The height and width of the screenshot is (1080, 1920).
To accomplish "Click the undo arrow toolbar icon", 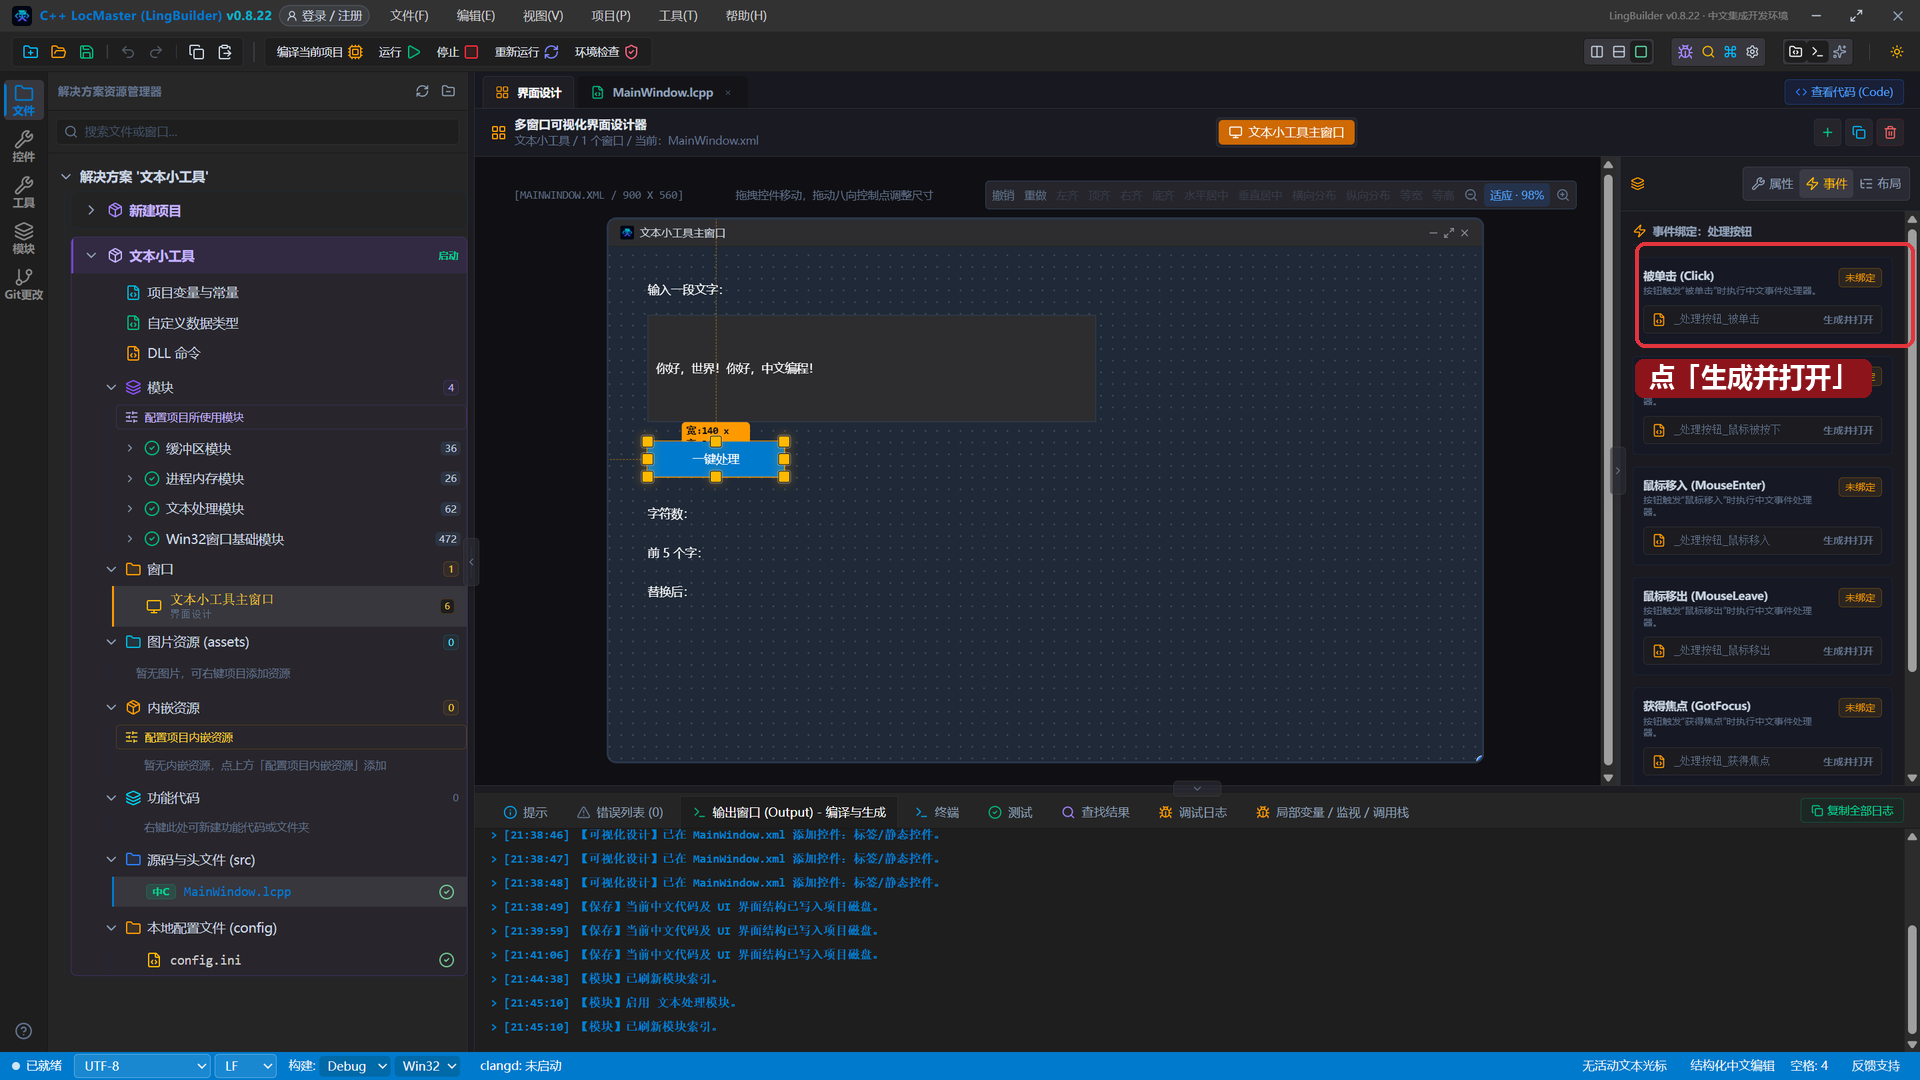I will (127, 52).
